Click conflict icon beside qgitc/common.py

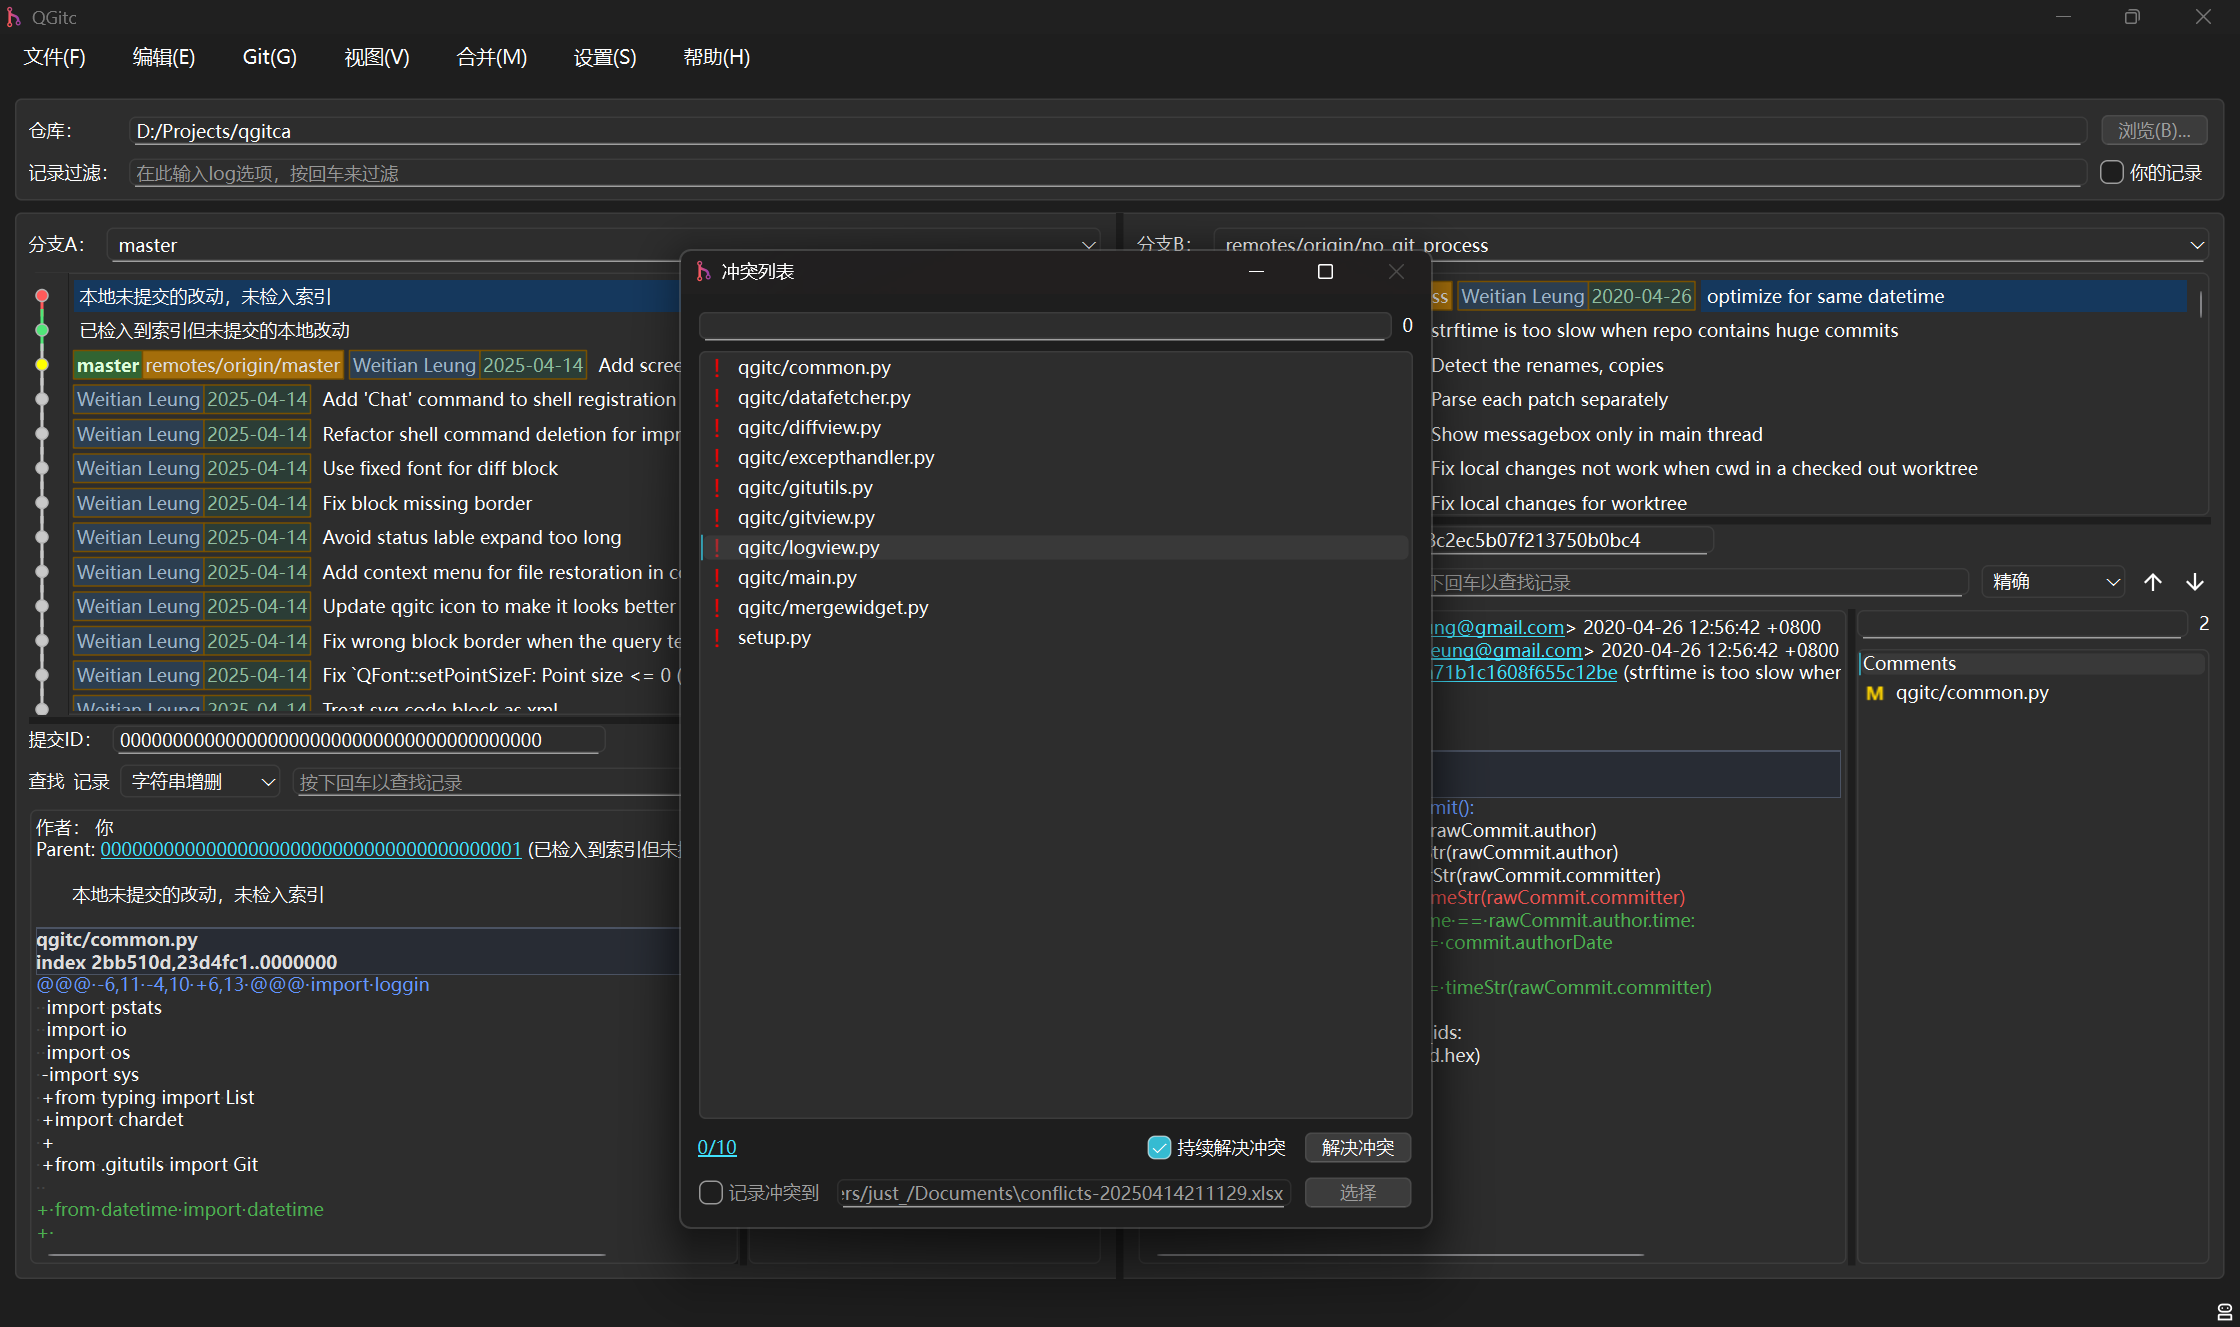coord(717,367)
